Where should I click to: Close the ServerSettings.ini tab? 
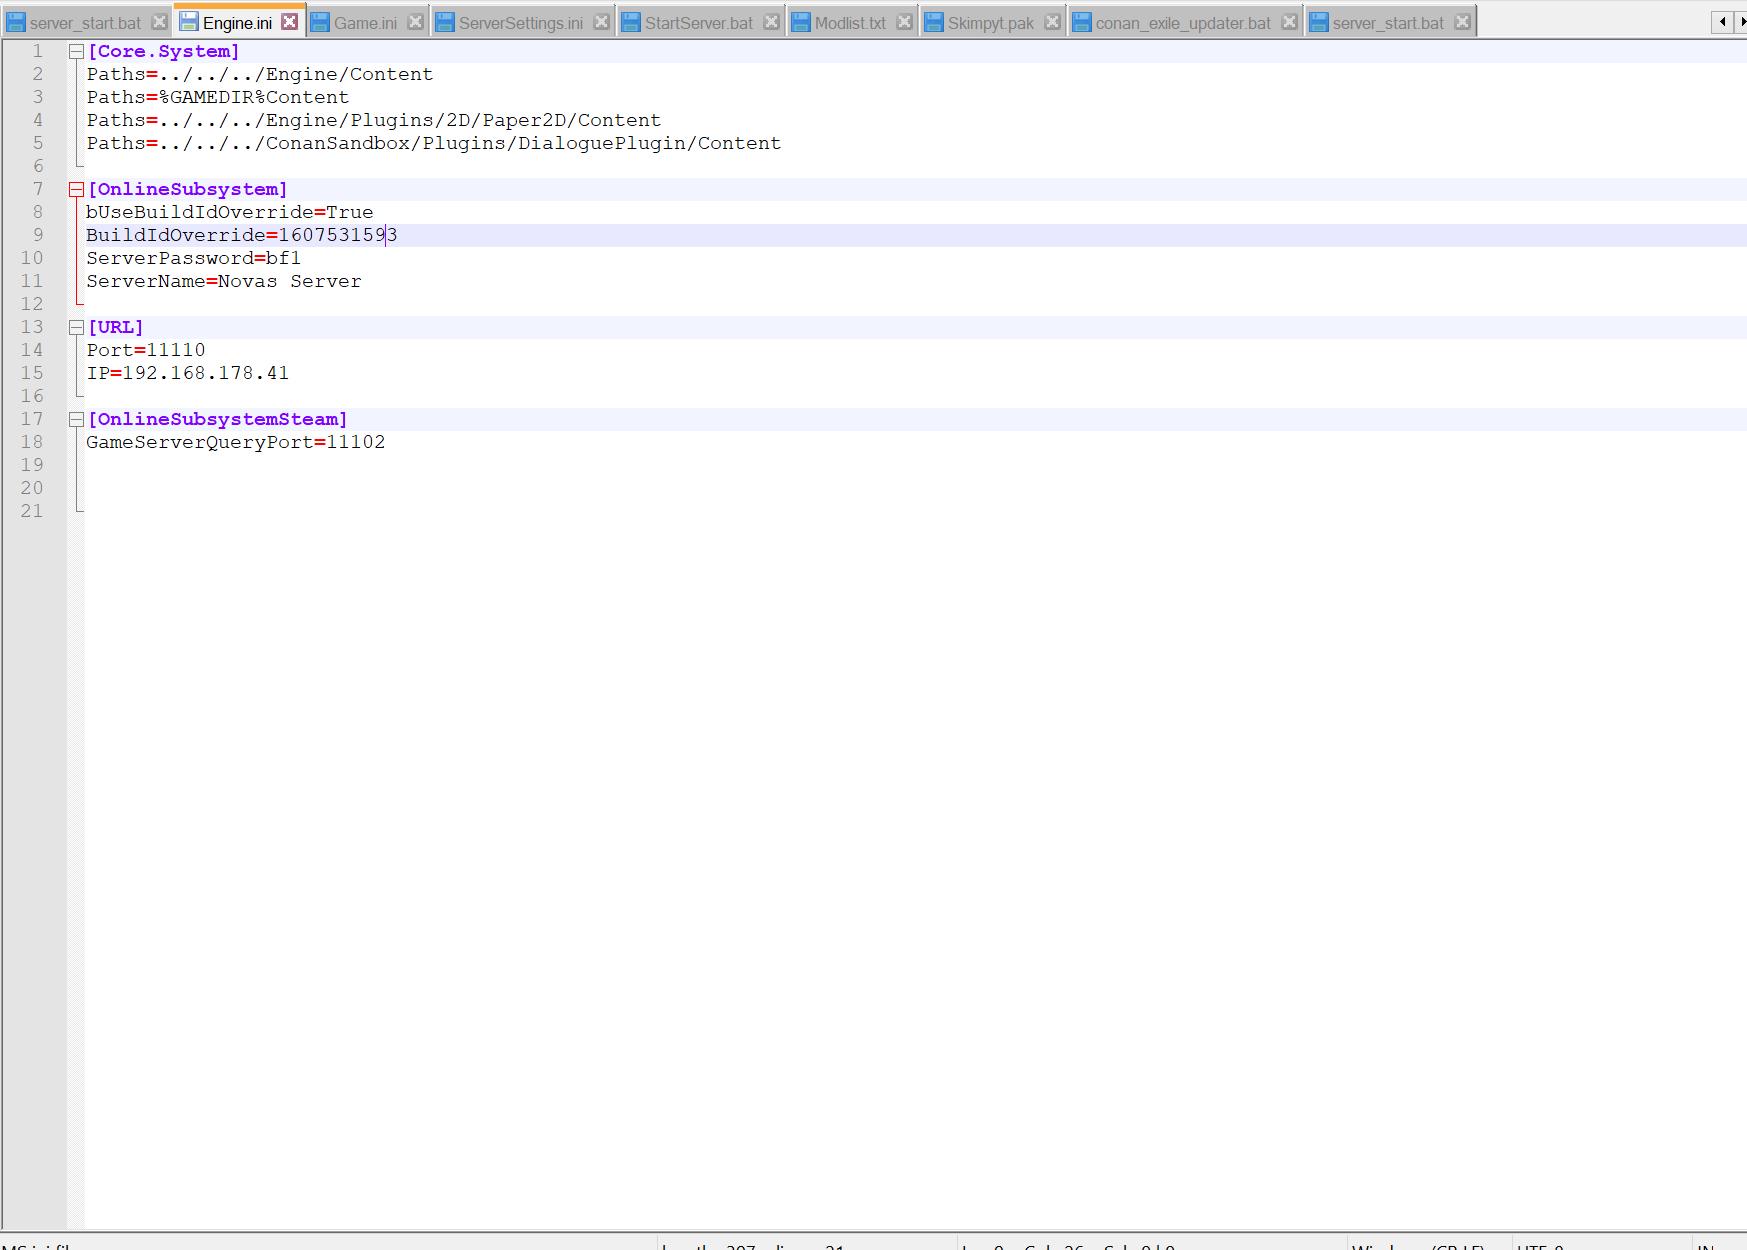pyautogui.click(x=601, y=22)
